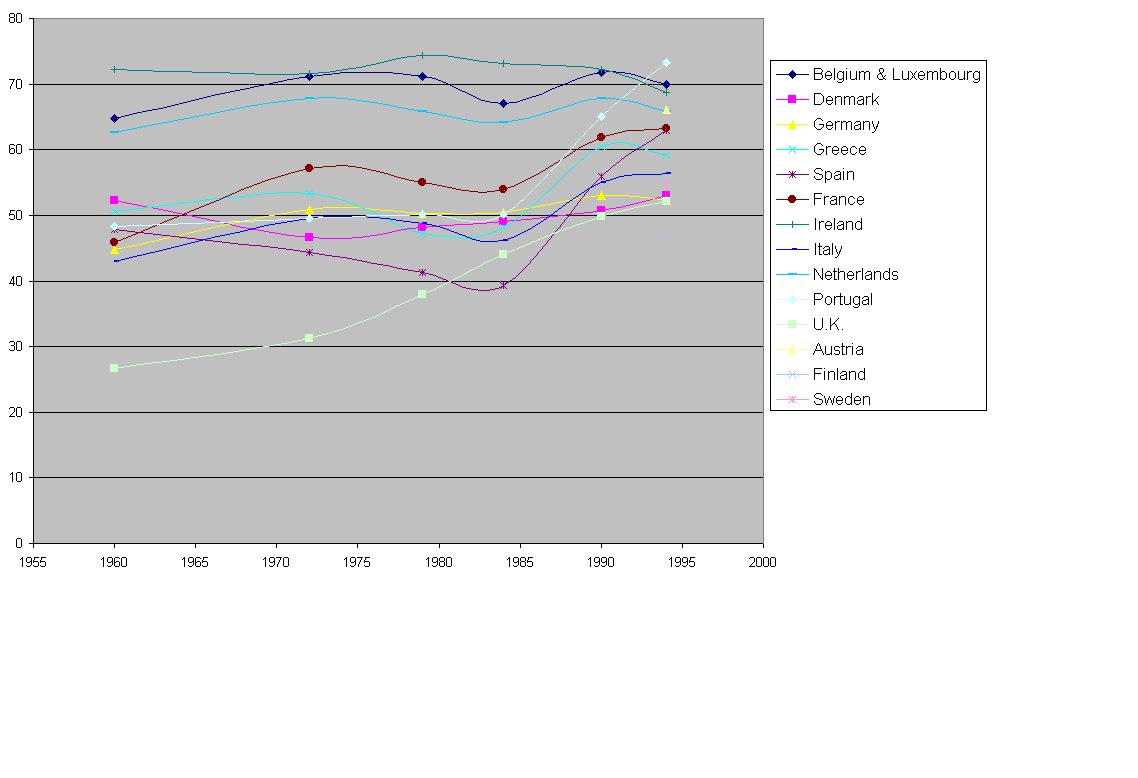Click the pale green square key beside U.K.
1138x778 pixels.
(x=793, y=324)
